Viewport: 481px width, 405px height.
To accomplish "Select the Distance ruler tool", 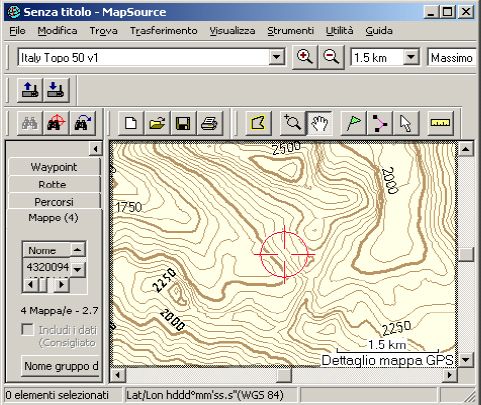I will (440, 123).
